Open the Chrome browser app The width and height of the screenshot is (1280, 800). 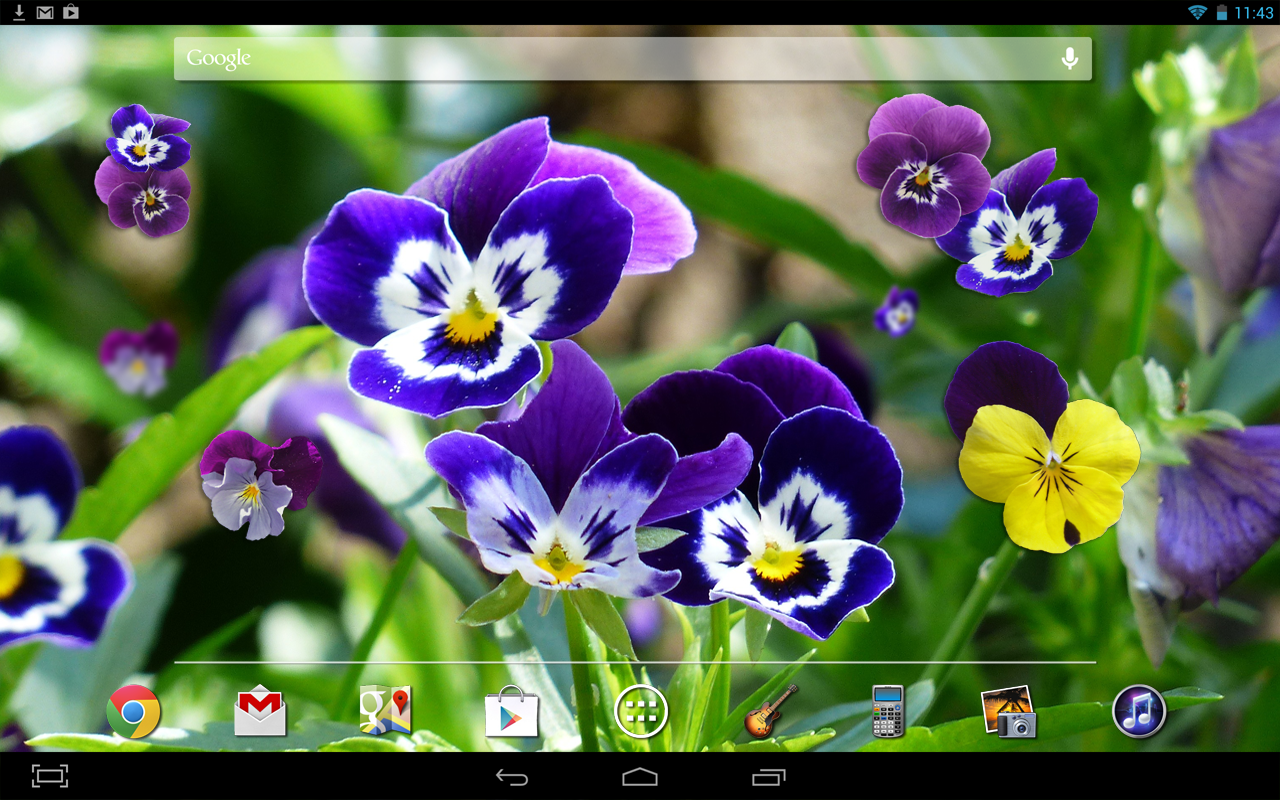click(133, 711)
